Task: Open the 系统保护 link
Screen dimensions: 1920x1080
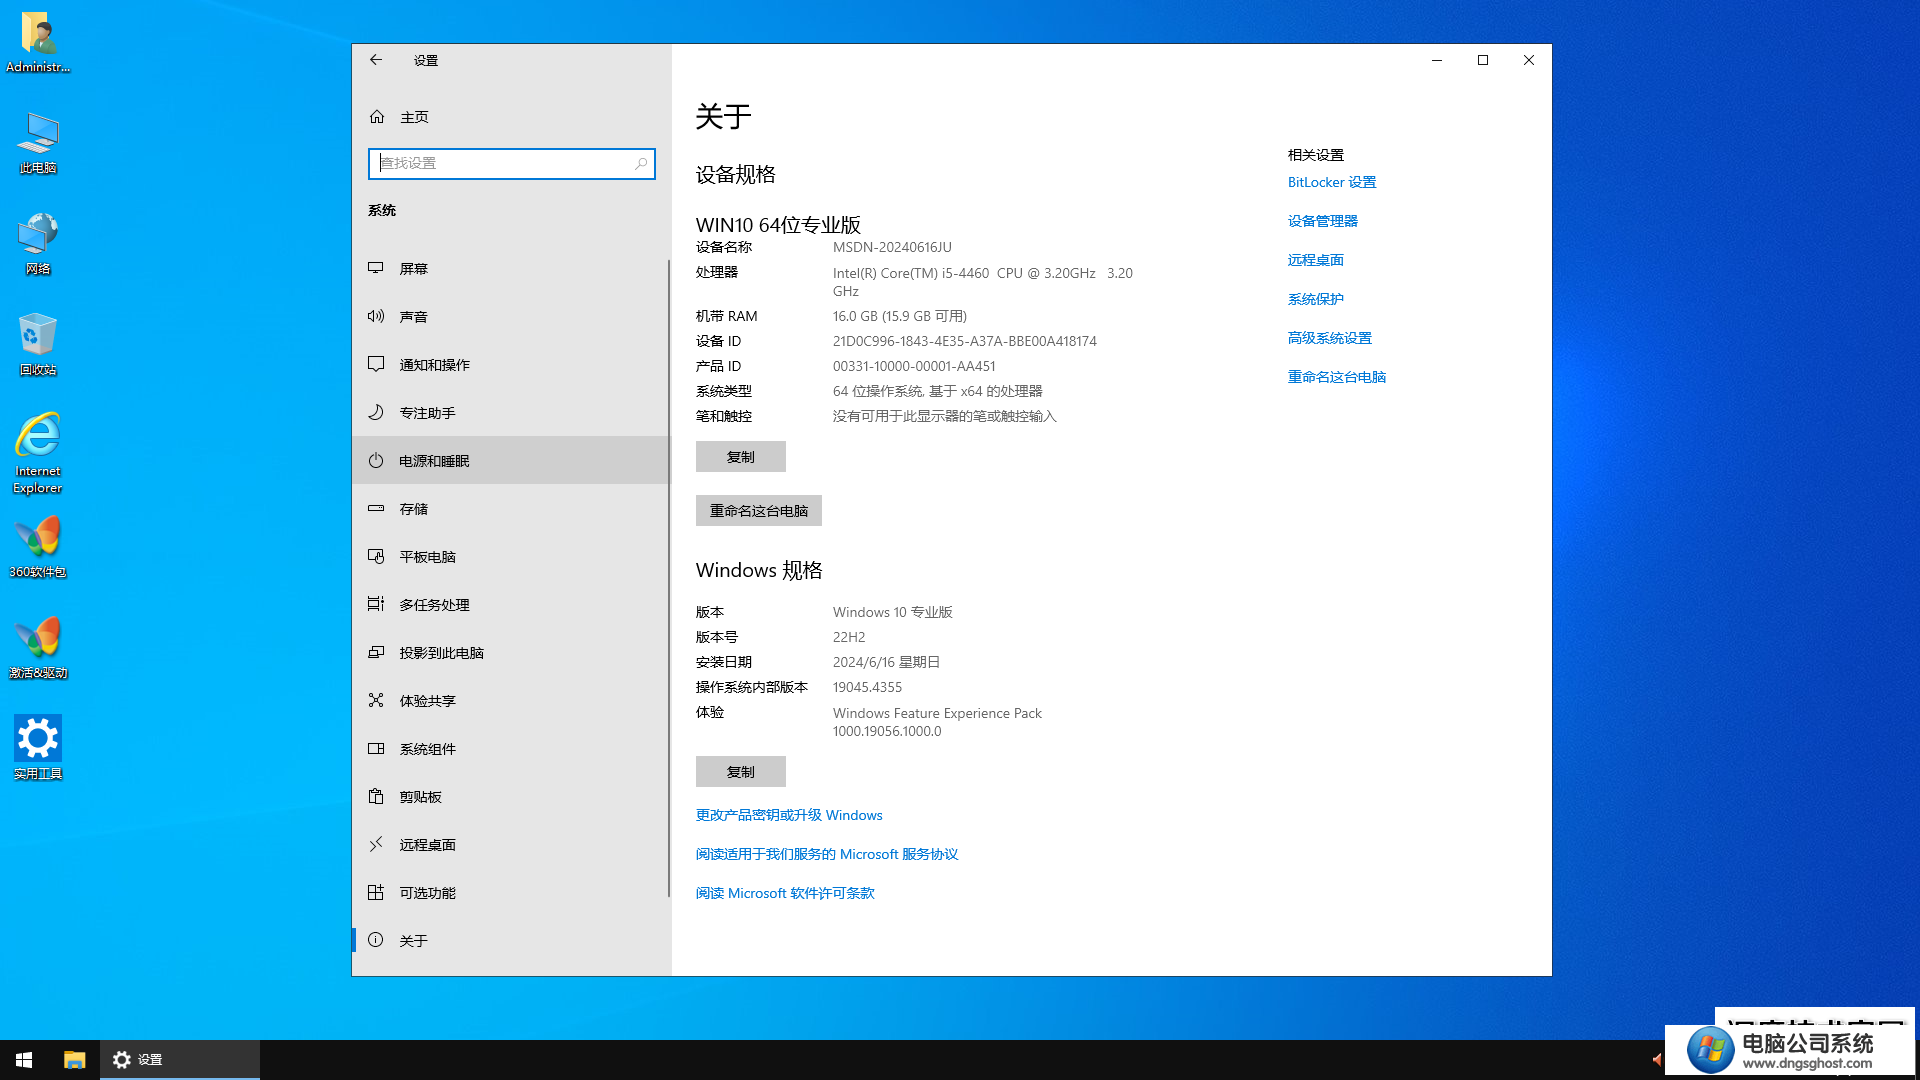Action: point(1315,299)
